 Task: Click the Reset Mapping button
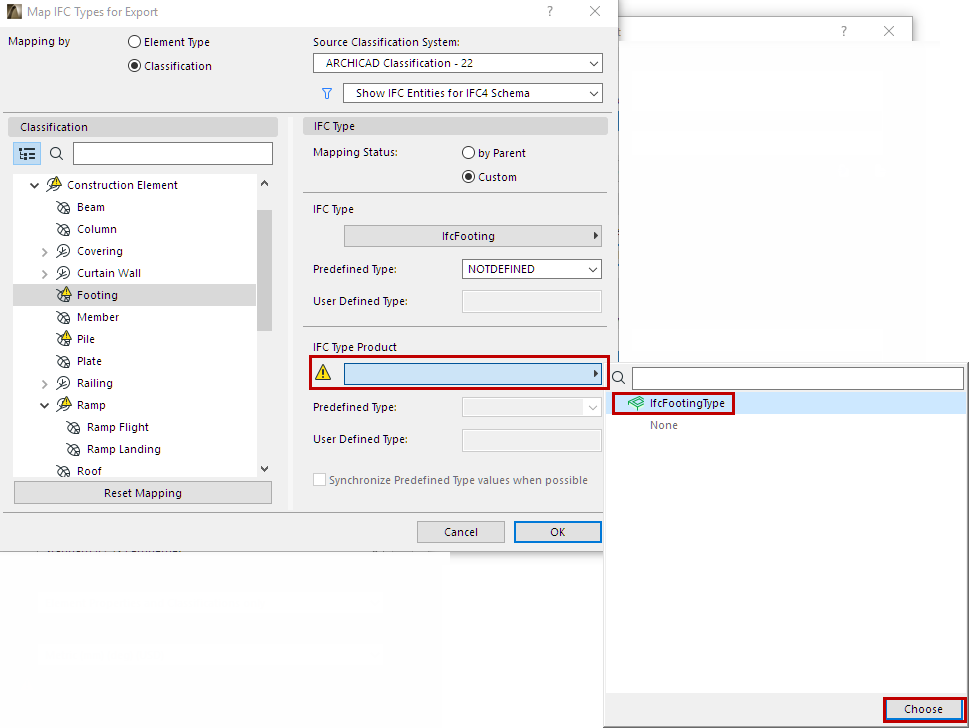pos(143,493)
